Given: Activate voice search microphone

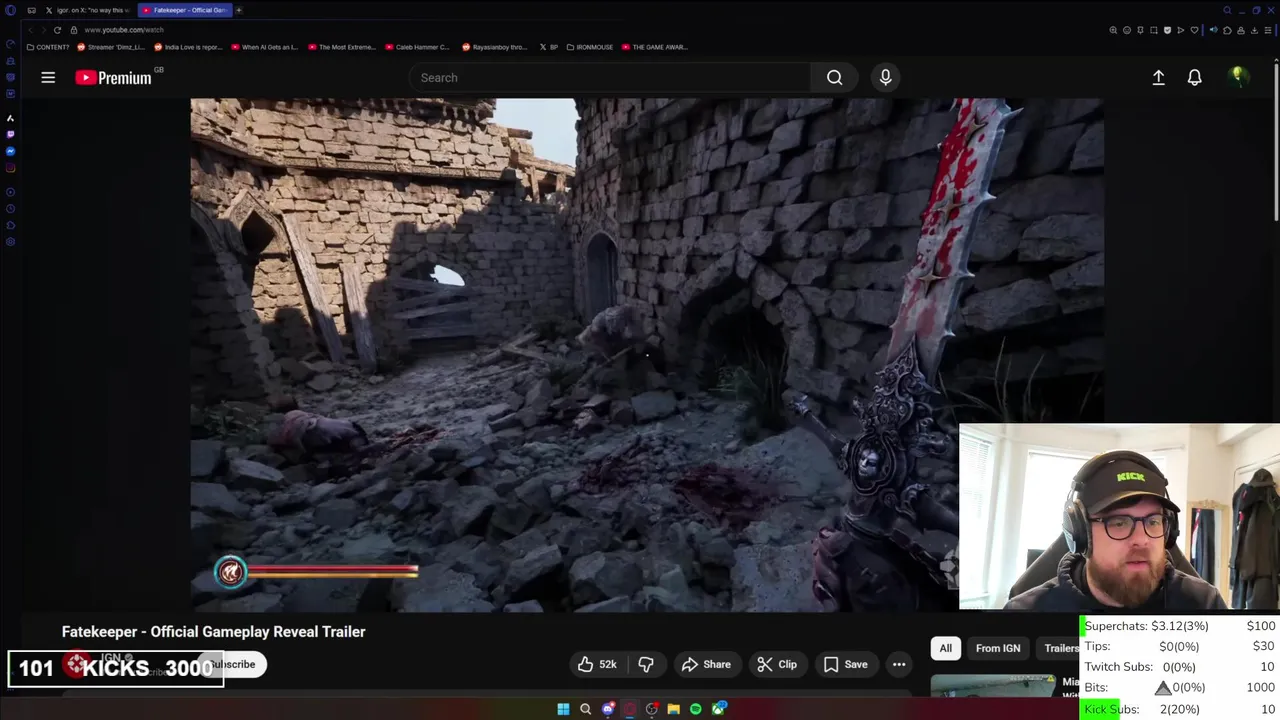Looking at the screenshot, I should [x=885, y=77].
